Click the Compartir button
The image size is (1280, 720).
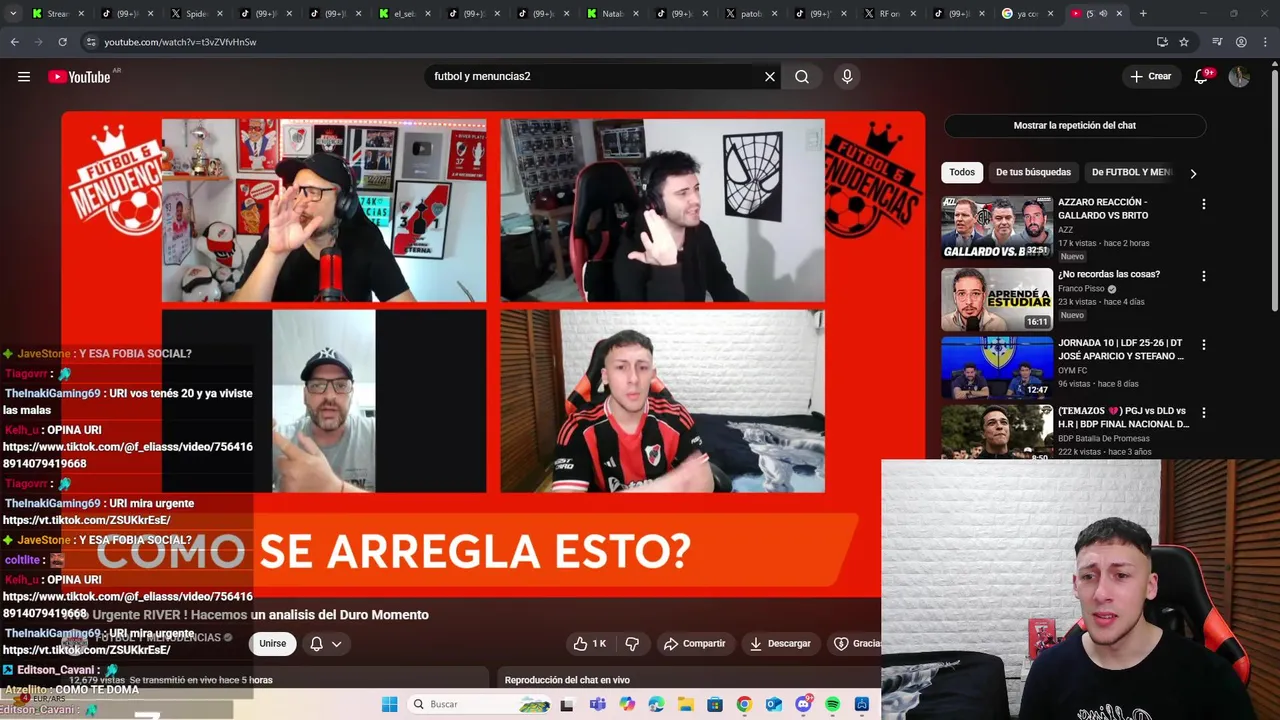[695, 644]
